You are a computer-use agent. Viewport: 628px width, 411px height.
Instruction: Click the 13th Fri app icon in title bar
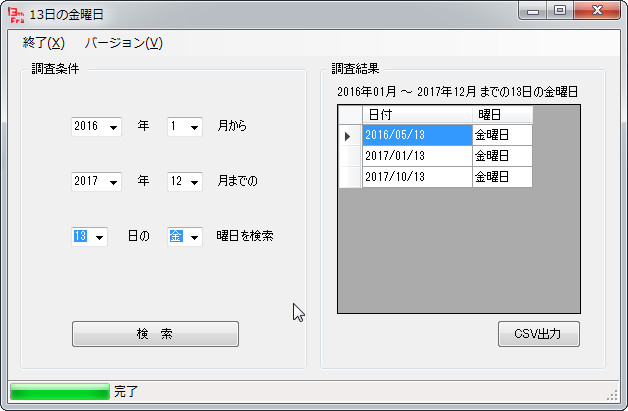point(16,15)
